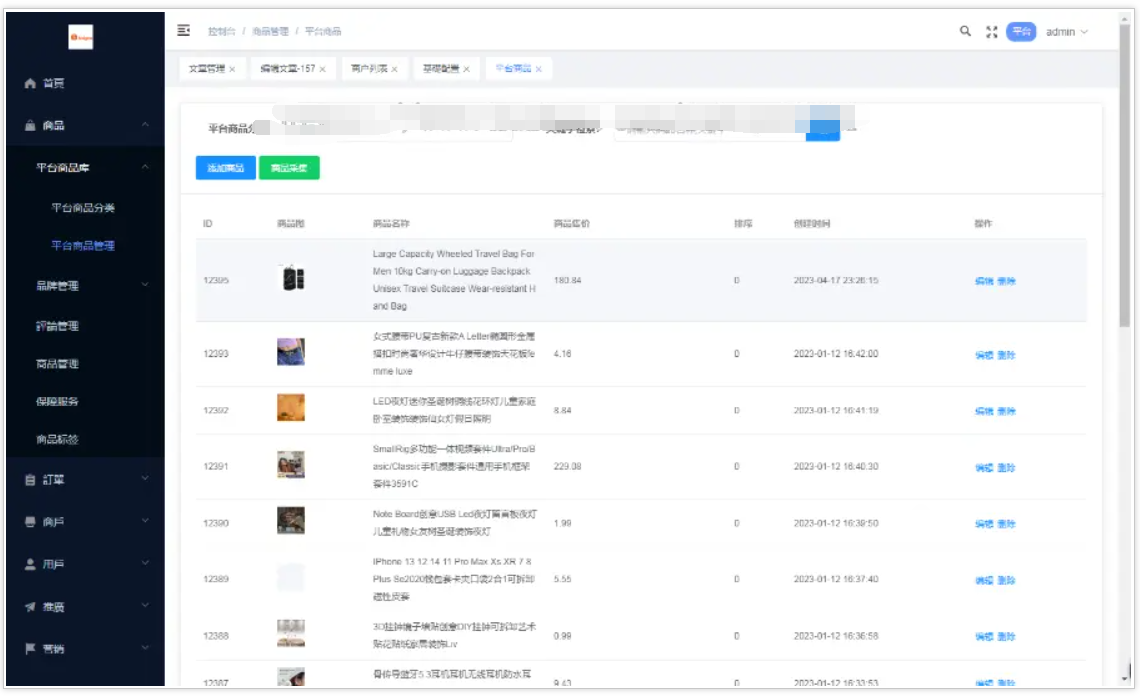Open the admin user dropdown

tap(1066, 32)
